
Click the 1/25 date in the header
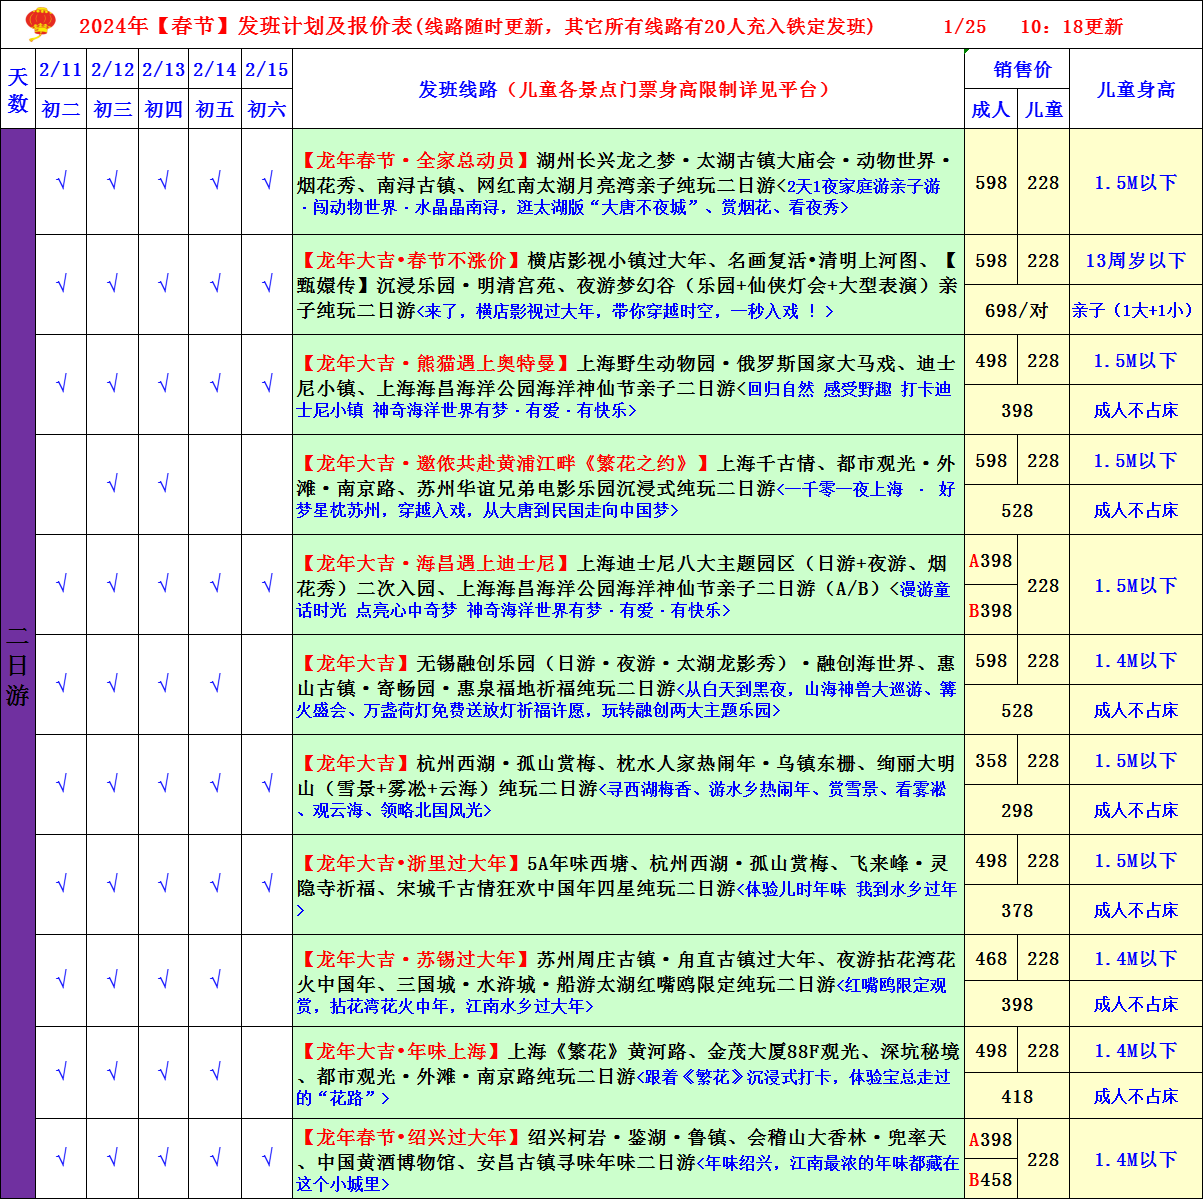(964, 27)
